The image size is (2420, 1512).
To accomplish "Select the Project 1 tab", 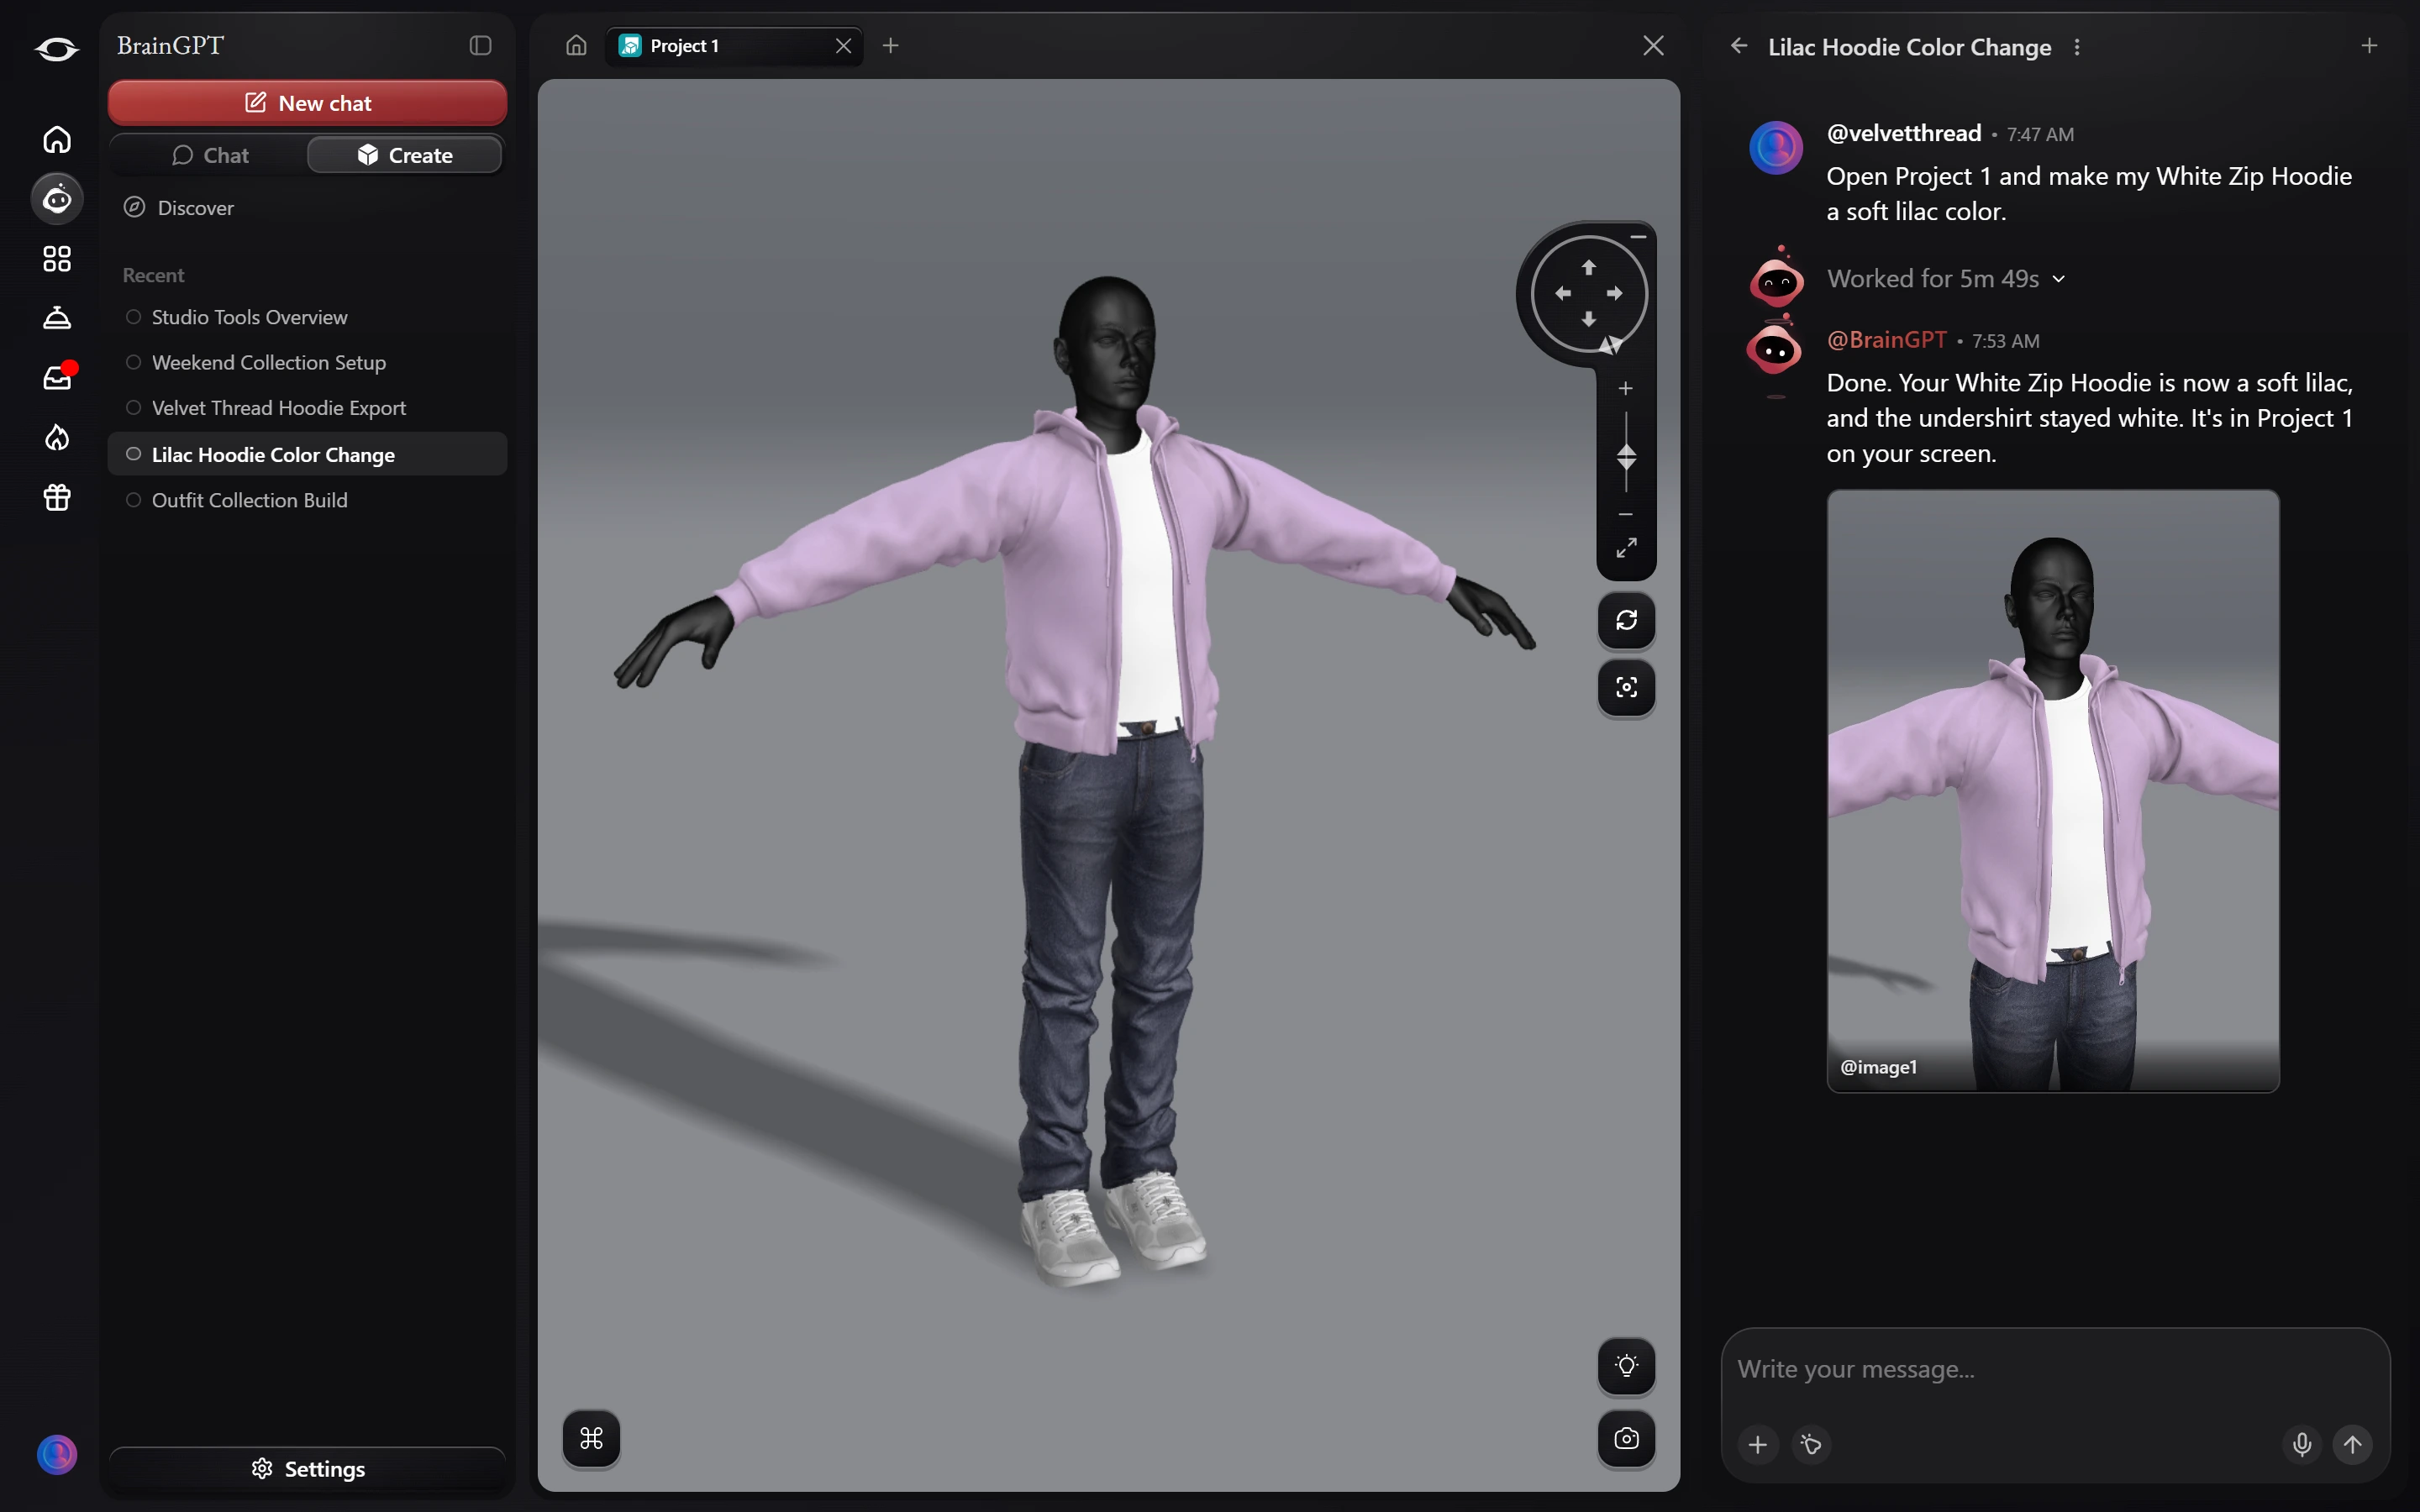I will point(734,46).
